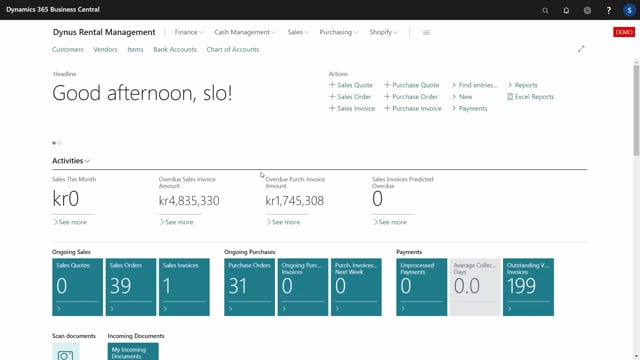The width and height of the screenshot is (640, 360).
Task: Open the Ongoing Purch. Invoices tile
Action: (303, 287)
